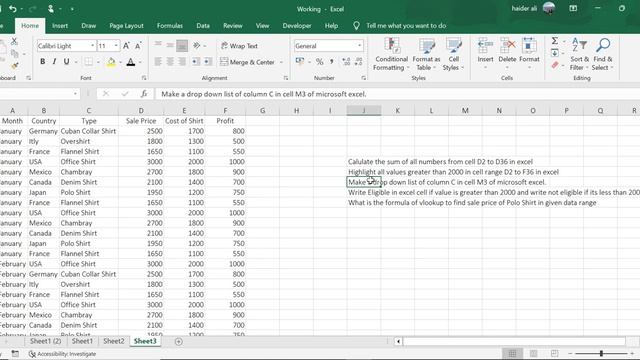Open Format as Table gallery

tap(426, 54)
